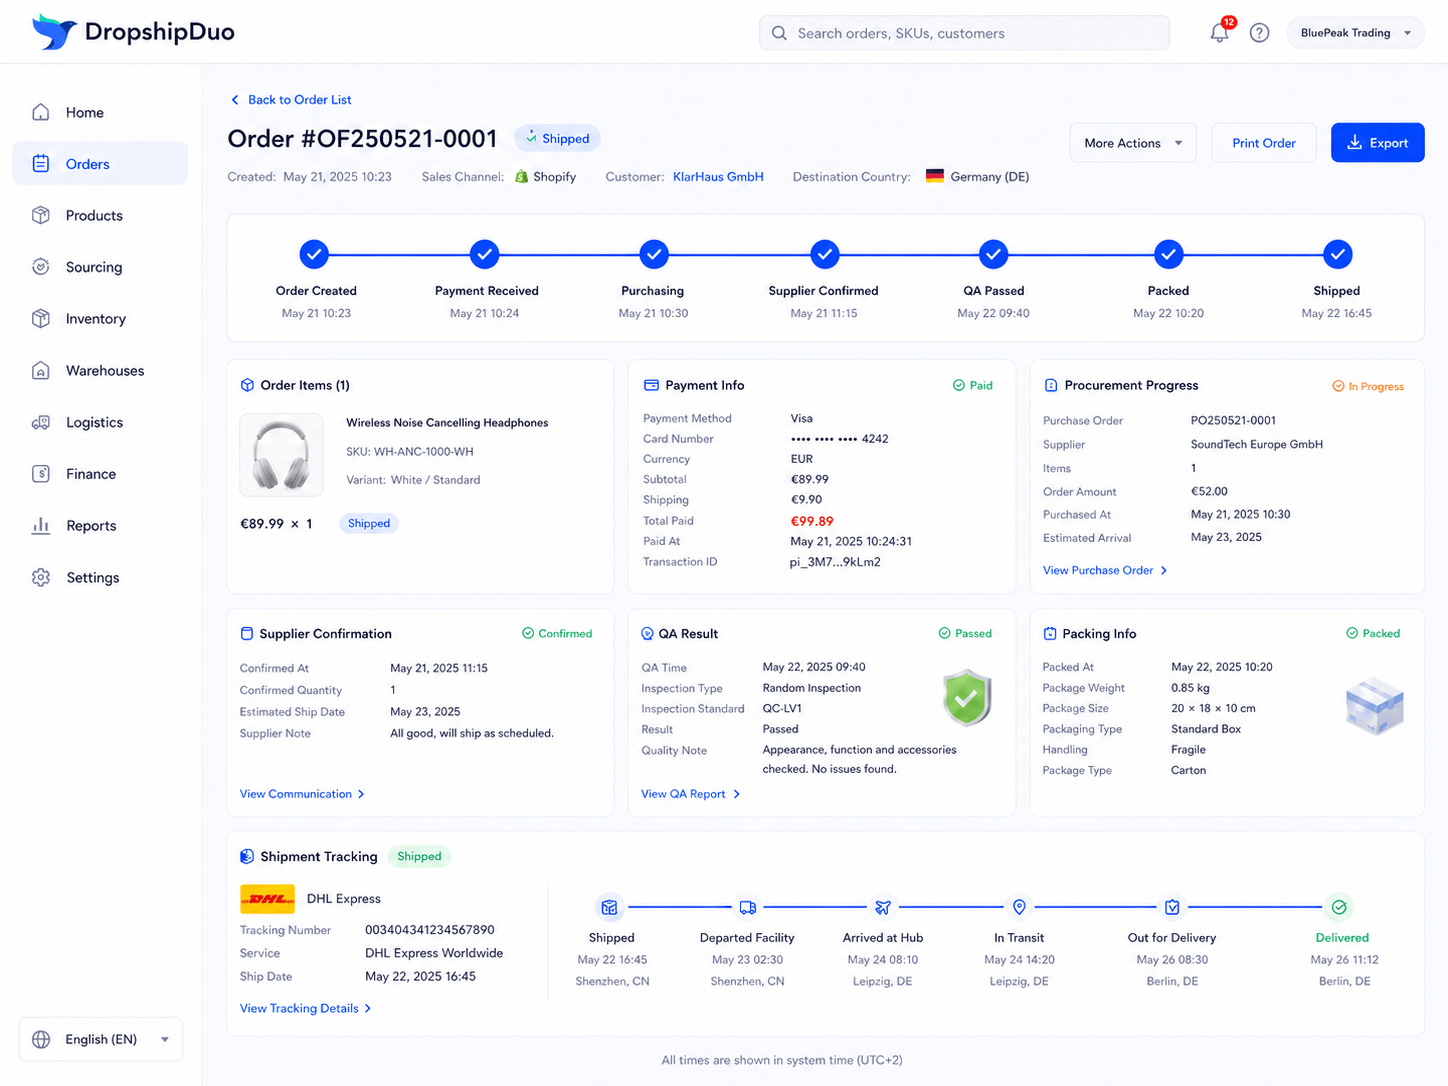Expand the More Actions dropdown
Viewport: 1448px width, 1086px height.
[1133, 143]
